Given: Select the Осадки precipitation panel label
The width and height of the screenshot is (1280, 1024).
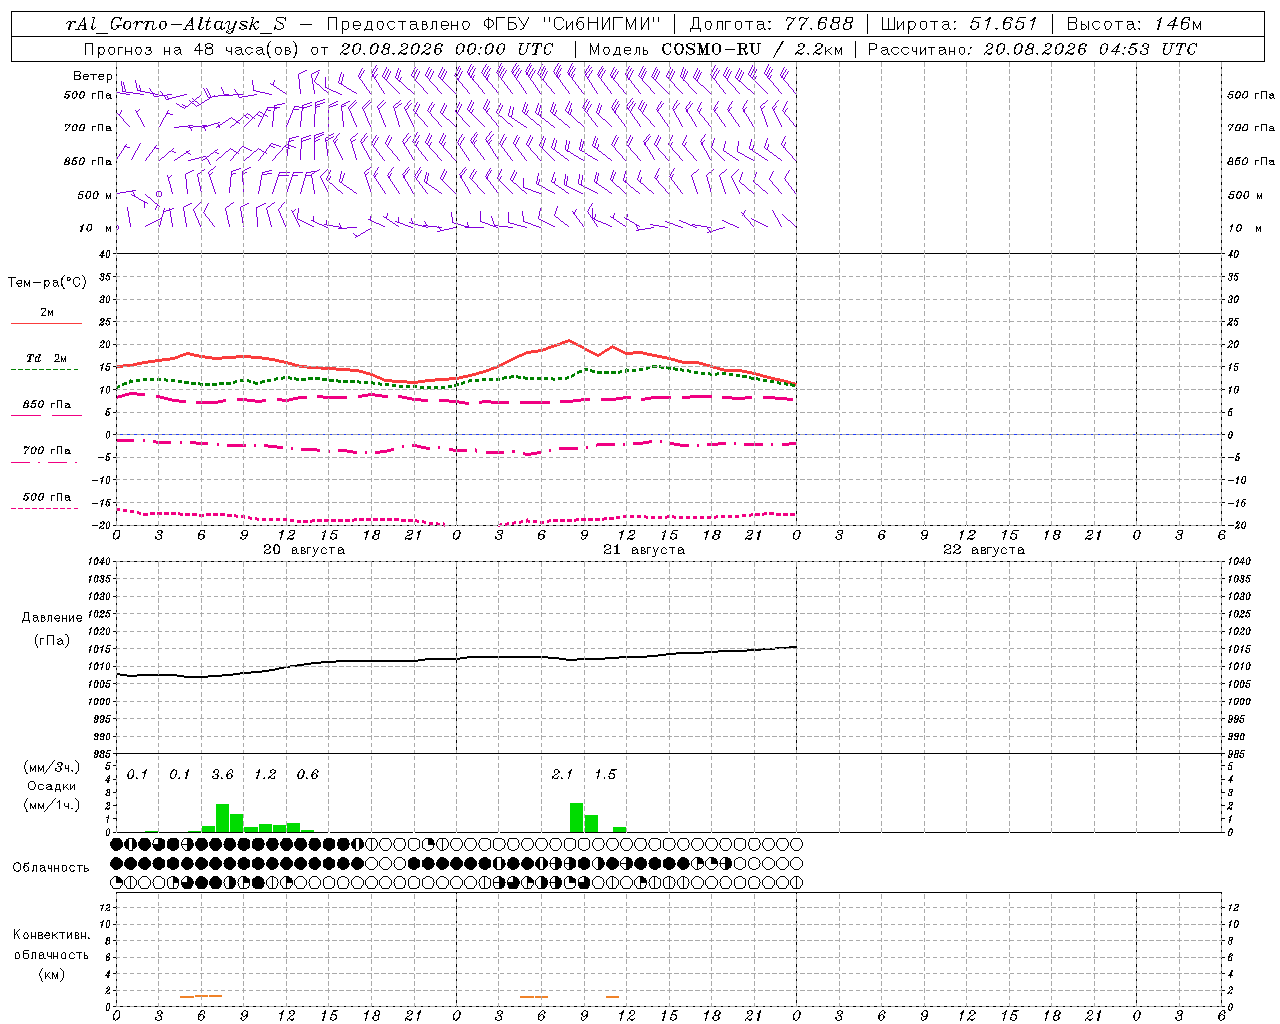Looking at the screenshot, I should pyautogui.click(x=51, y=786).
